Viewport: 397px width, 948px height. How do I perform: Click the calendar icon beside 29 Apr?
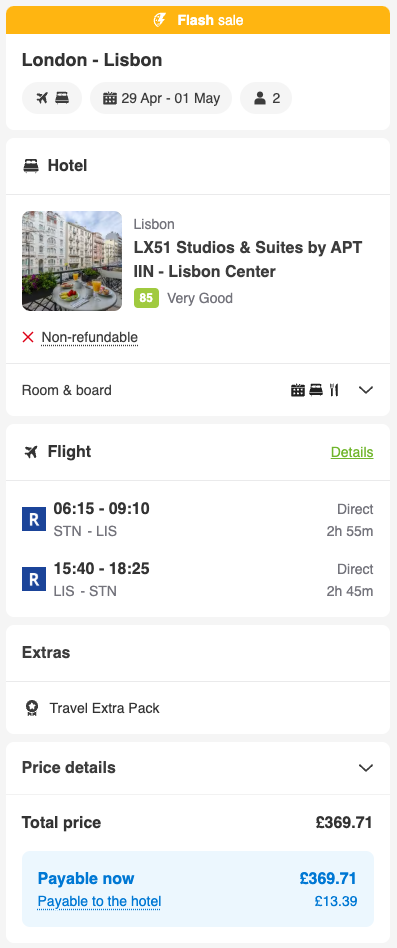pos(109,98)
